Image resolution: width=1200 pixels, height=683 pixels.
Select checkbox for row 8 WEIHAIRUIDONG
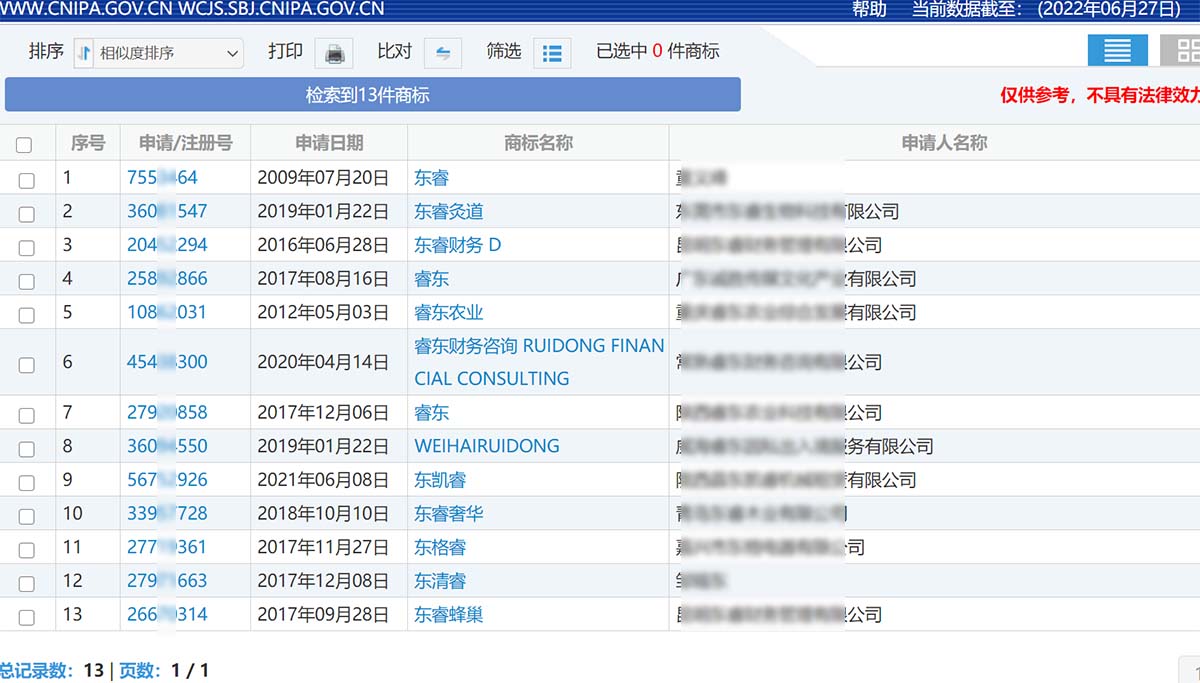tap(27, 448)
